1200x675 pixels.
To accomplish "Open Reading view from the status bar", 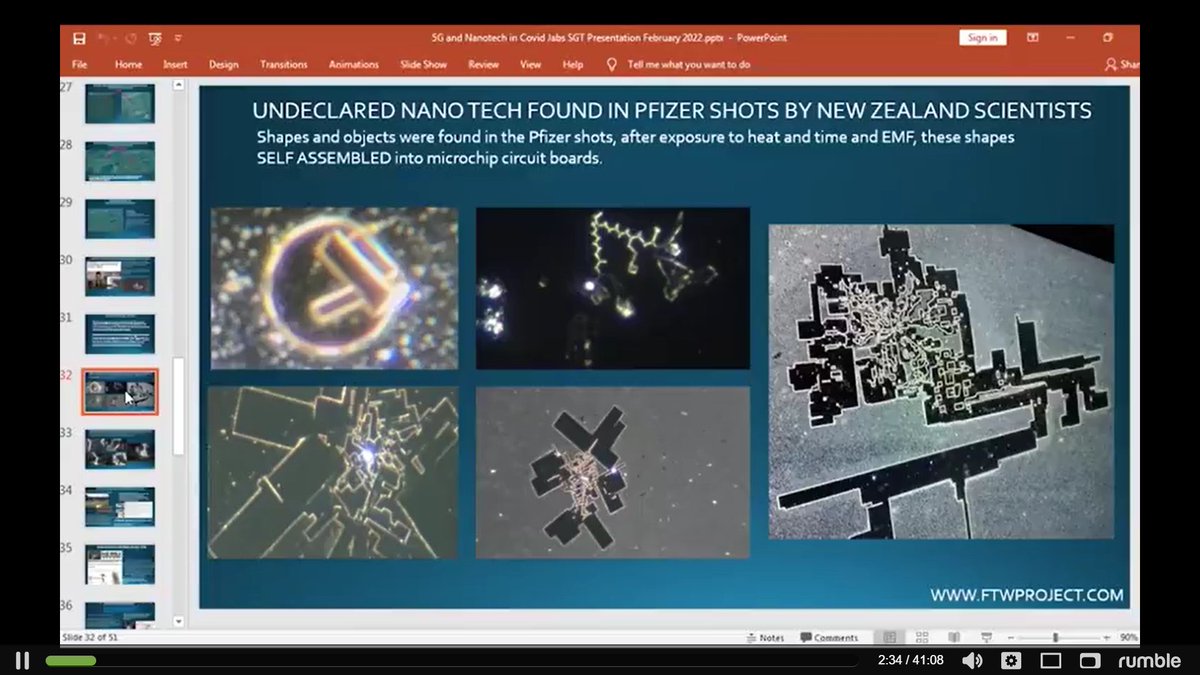I will coord(952,637).
